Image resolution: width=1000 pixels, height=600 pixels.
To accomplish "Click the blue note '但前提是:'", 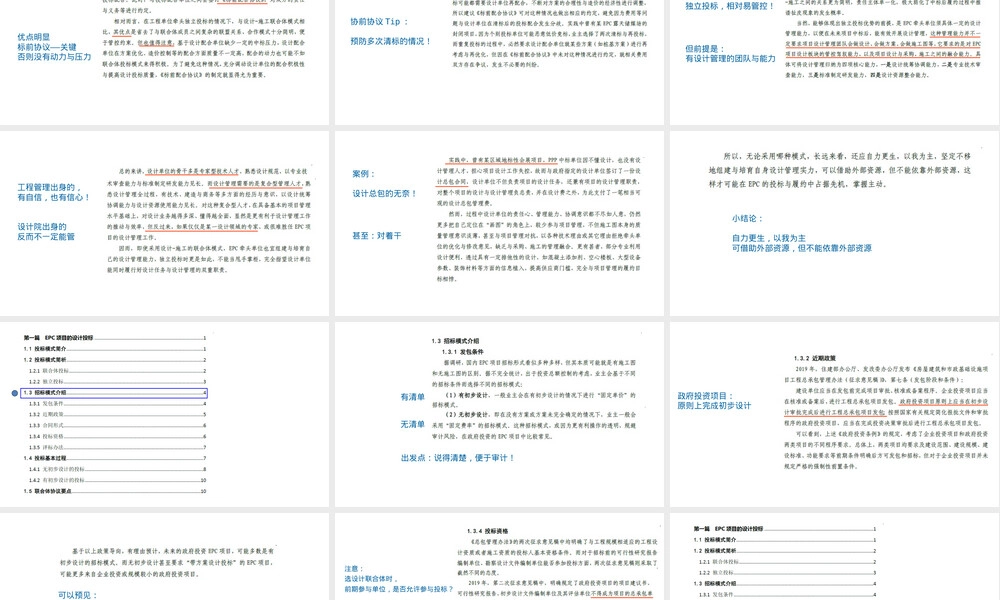I will click(705, 48).
